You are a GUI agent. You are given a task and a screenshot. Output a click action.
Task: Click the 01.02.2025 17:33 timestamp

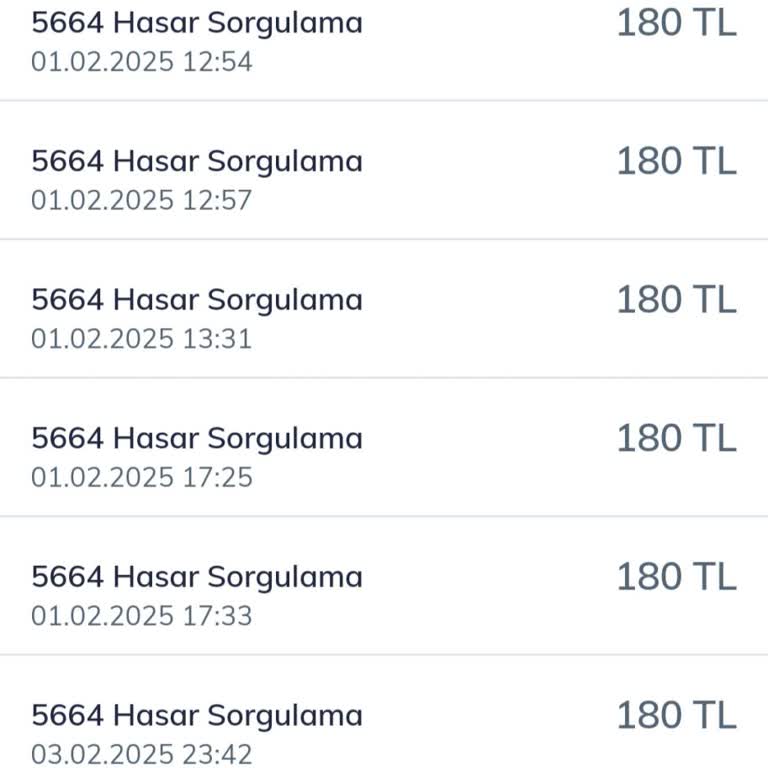pyautogui.click(x=141, y=616)
